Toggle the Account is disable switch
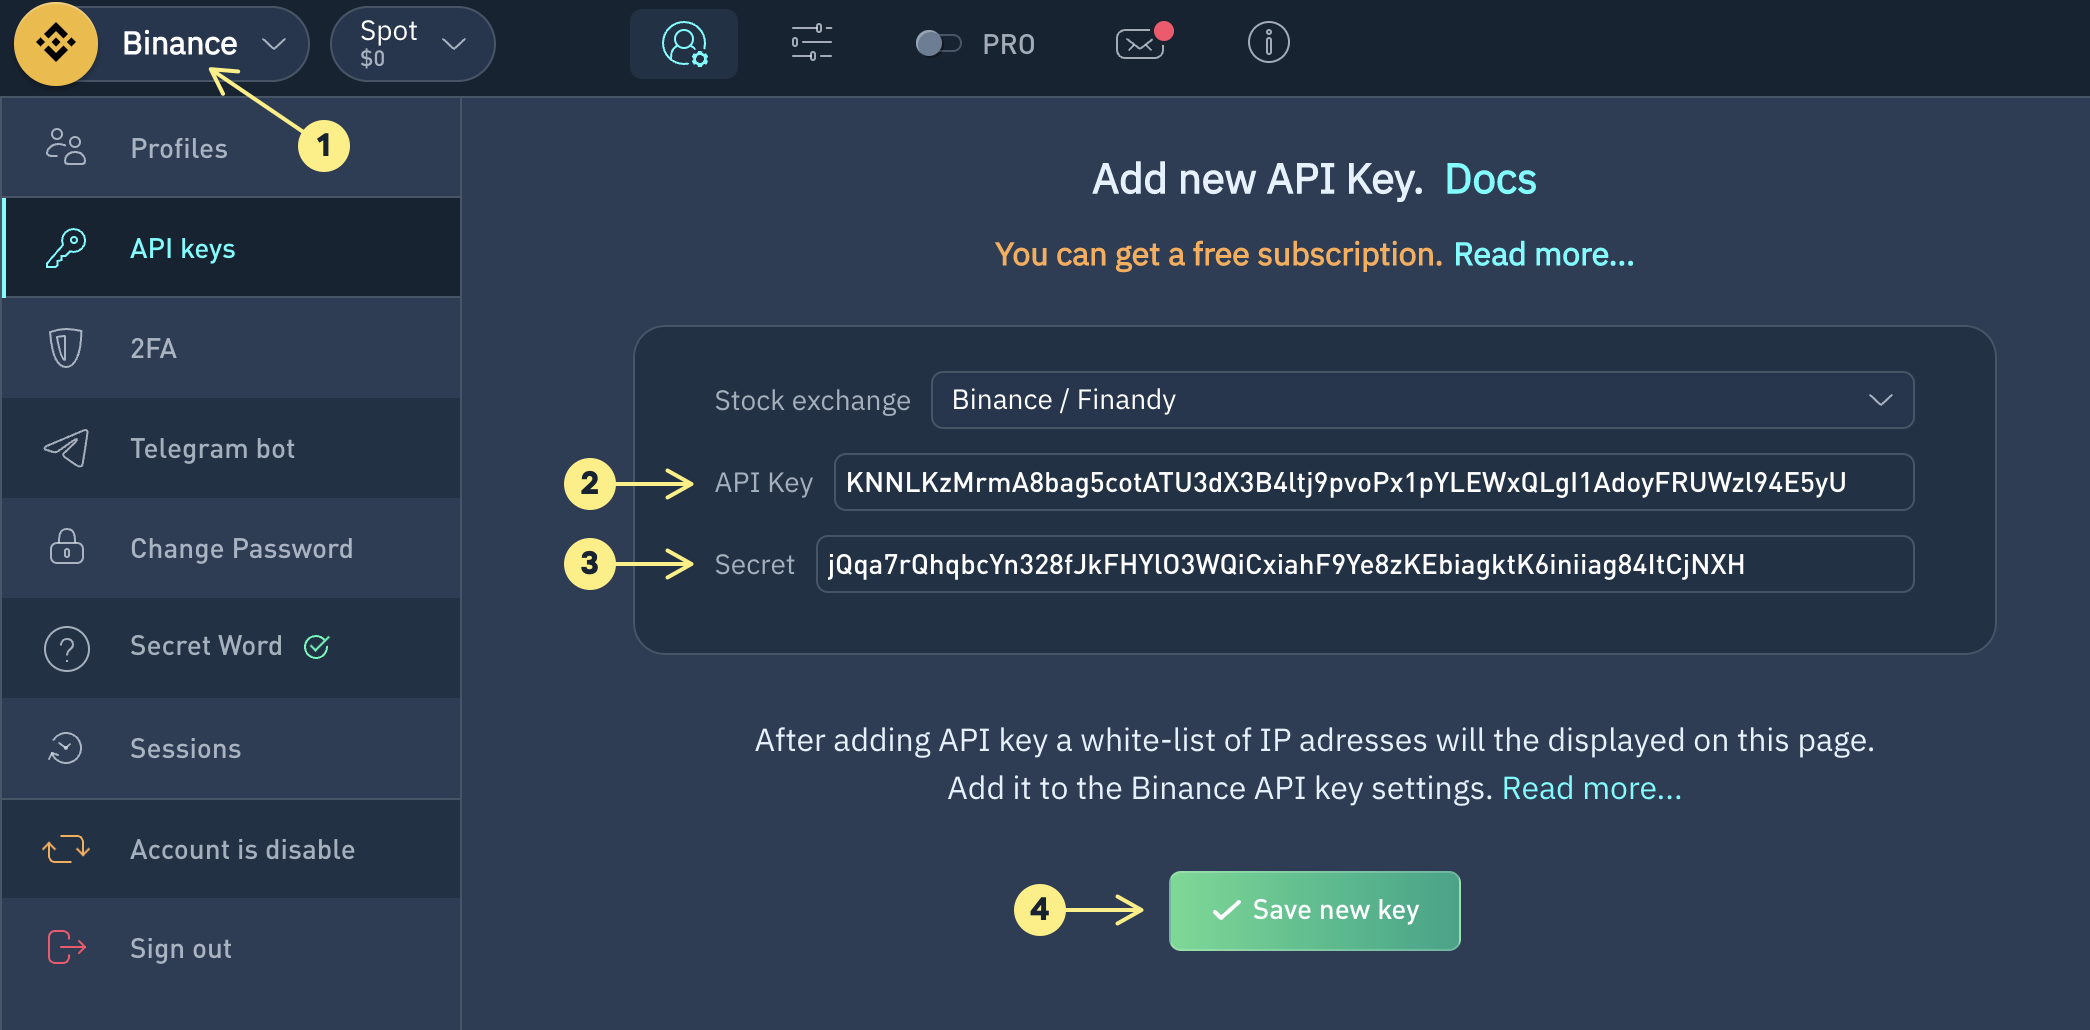Image resolution: width=2090 pixels, height=1030 pixels. pyautogui.click(x=66, y=849)
